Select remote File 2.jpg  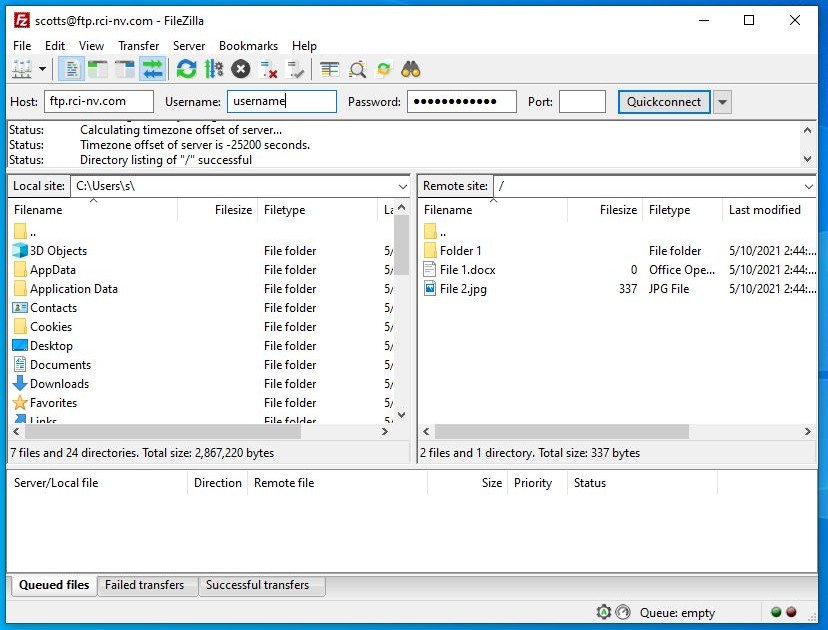[x=463, y=289]
